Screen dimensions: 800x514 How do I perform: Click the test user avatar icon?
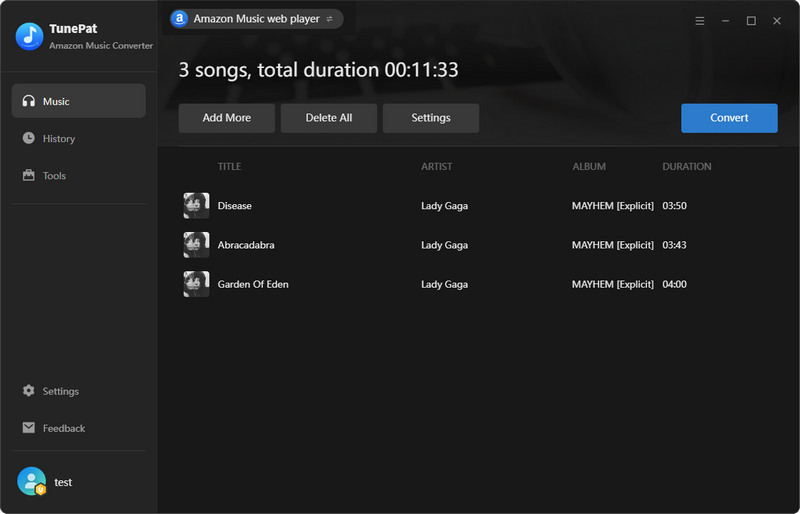(x=32, y=481)
